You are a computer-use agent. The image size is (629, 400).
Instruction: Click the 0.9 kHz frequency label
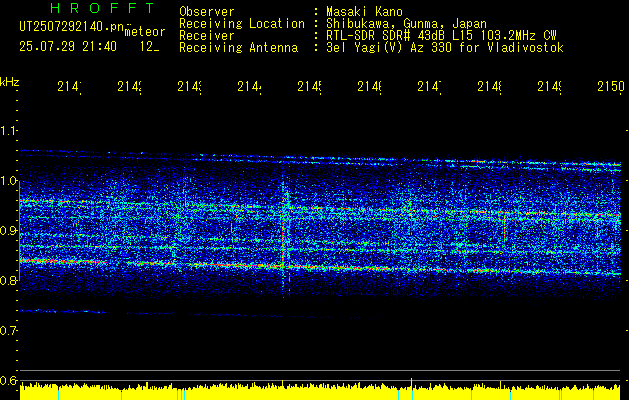point(8,231)
